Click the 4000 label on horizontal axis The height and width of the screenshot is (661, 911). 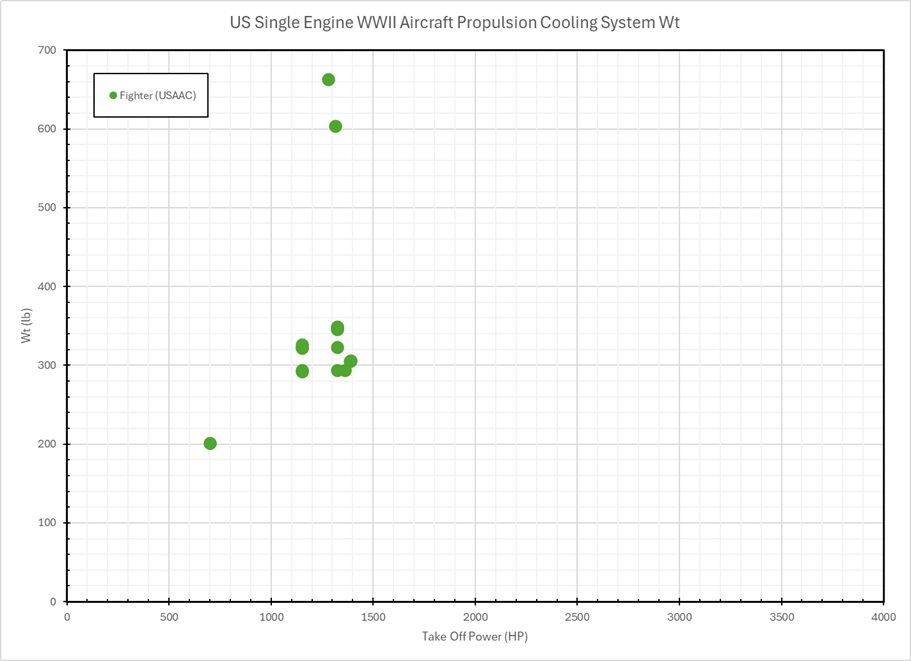pos(883,617)
